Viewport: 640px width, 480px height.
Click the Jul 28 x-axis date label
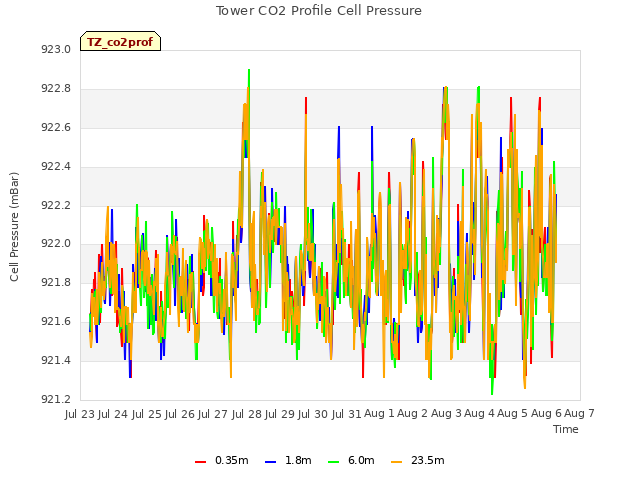247,414
